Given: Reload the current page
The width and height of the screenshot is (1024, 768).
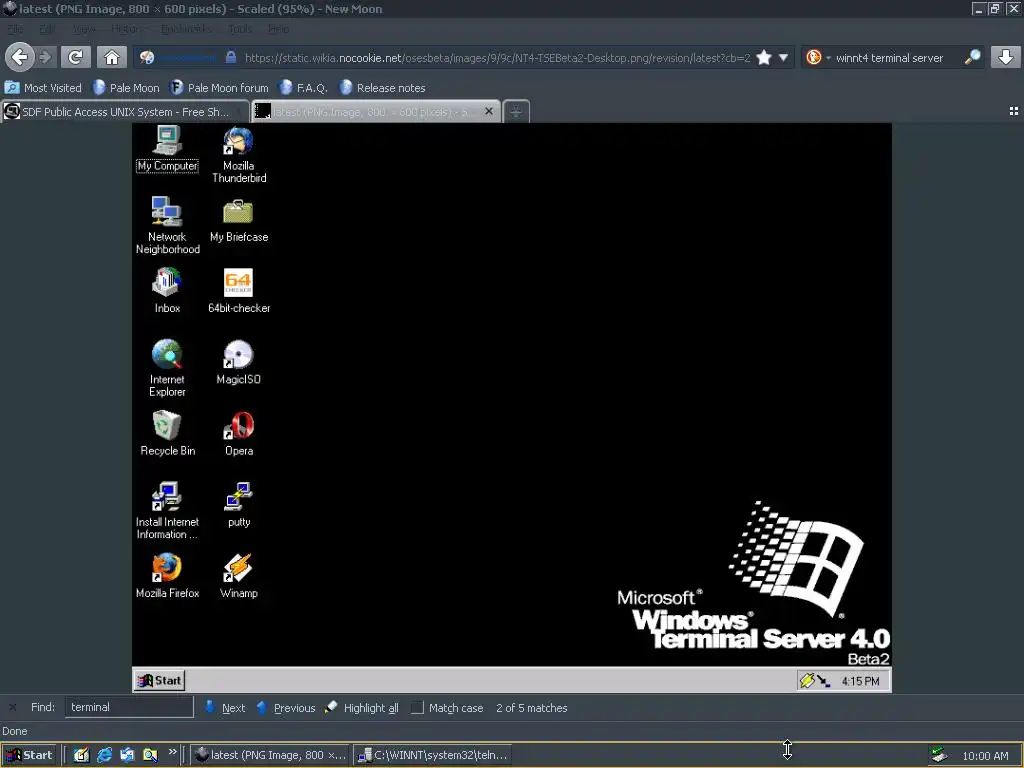Looking at the screenshot, I should (76, 57).
